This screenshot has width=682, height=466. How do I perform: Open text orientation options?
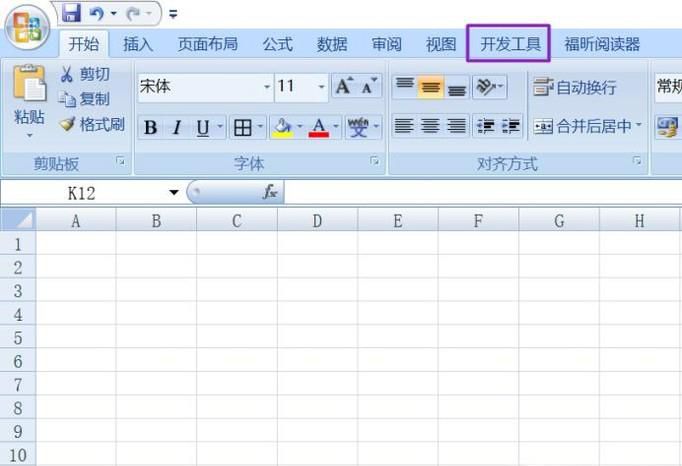tap(490, 87)
